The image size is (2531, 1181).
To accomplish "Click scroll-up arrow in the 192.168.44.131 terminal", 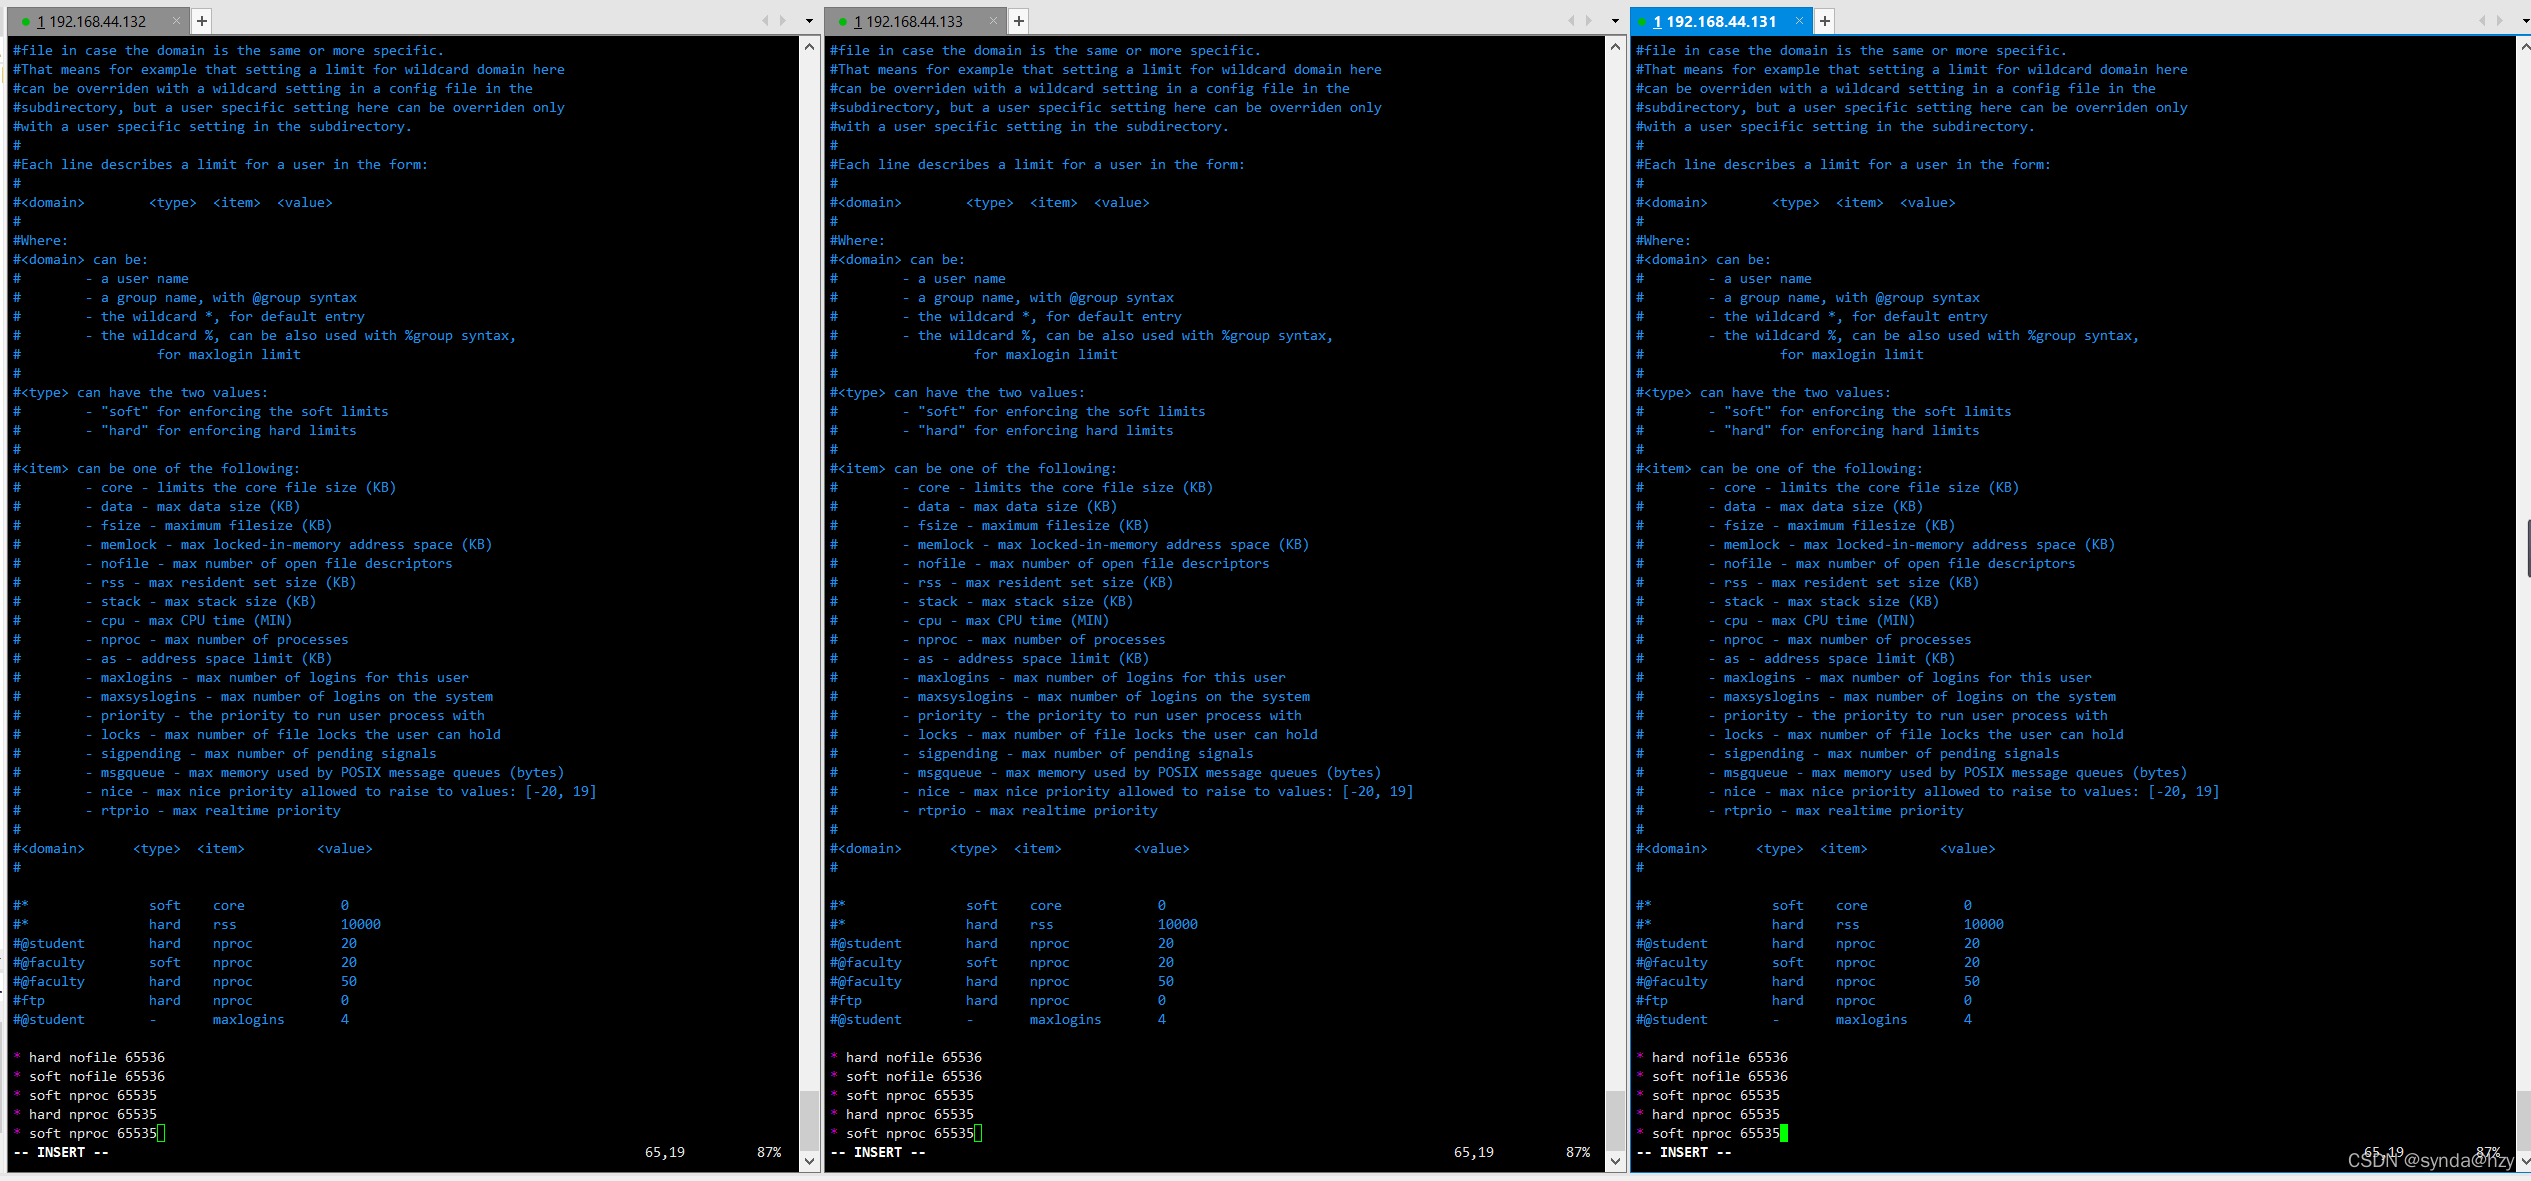I will click(2525, 46).
